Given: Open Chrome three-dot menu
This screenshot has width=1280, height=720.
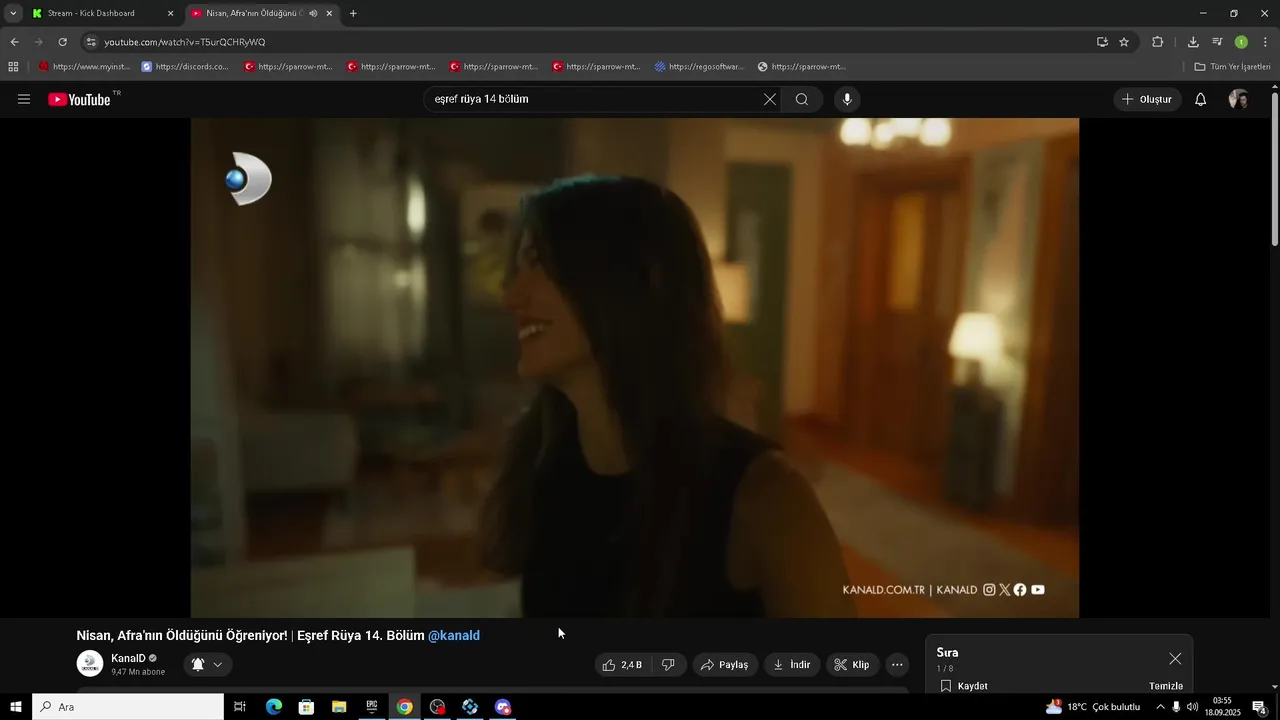Looking at the screenshot, I should [x=1265, y=42].
